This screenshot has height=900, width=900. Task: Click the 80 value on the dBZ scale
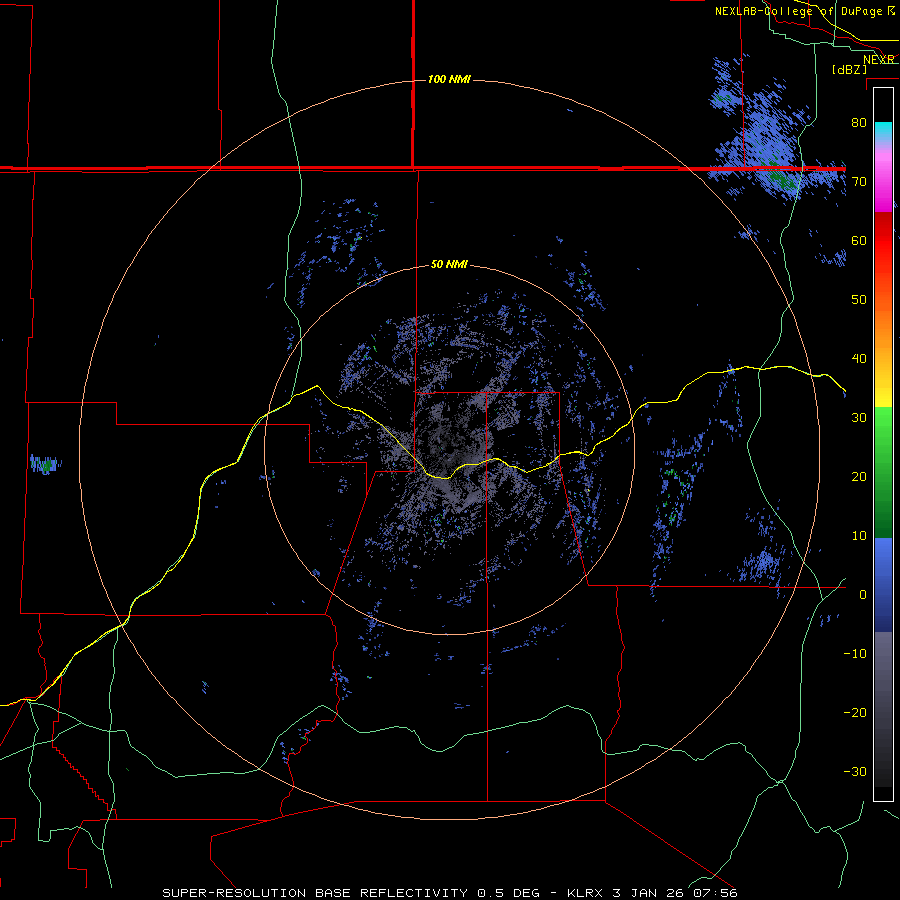[859, 122]
